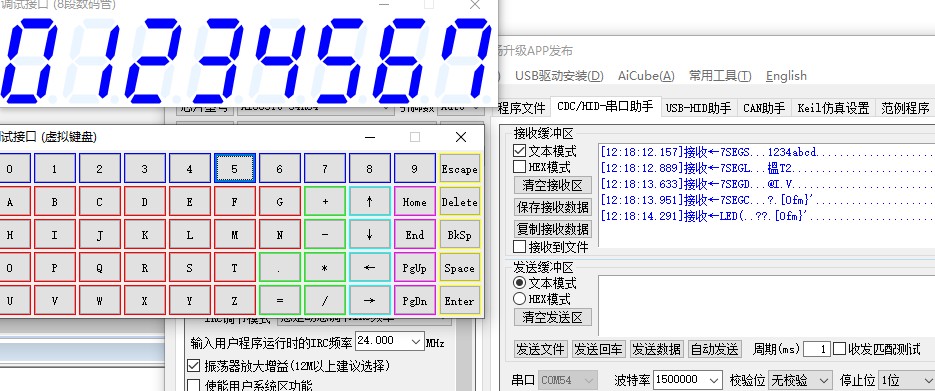This screenshot has height=391, width=935.
Task: Click the Delete key on virtual keyboard
Action: coord(459,201)
